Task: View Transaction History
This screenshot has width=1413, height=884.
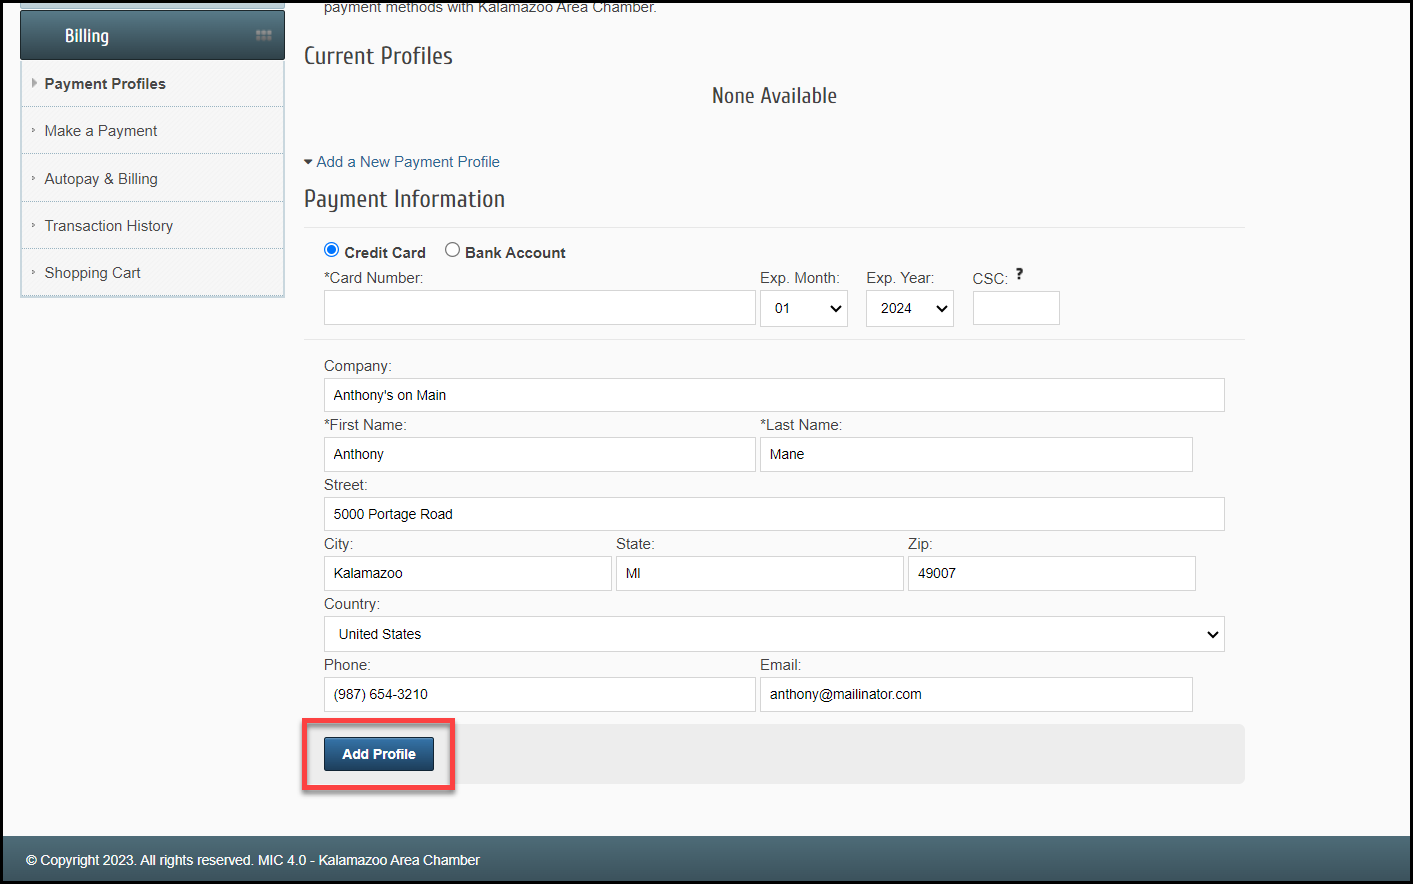Action: click(x=152, y=226)
